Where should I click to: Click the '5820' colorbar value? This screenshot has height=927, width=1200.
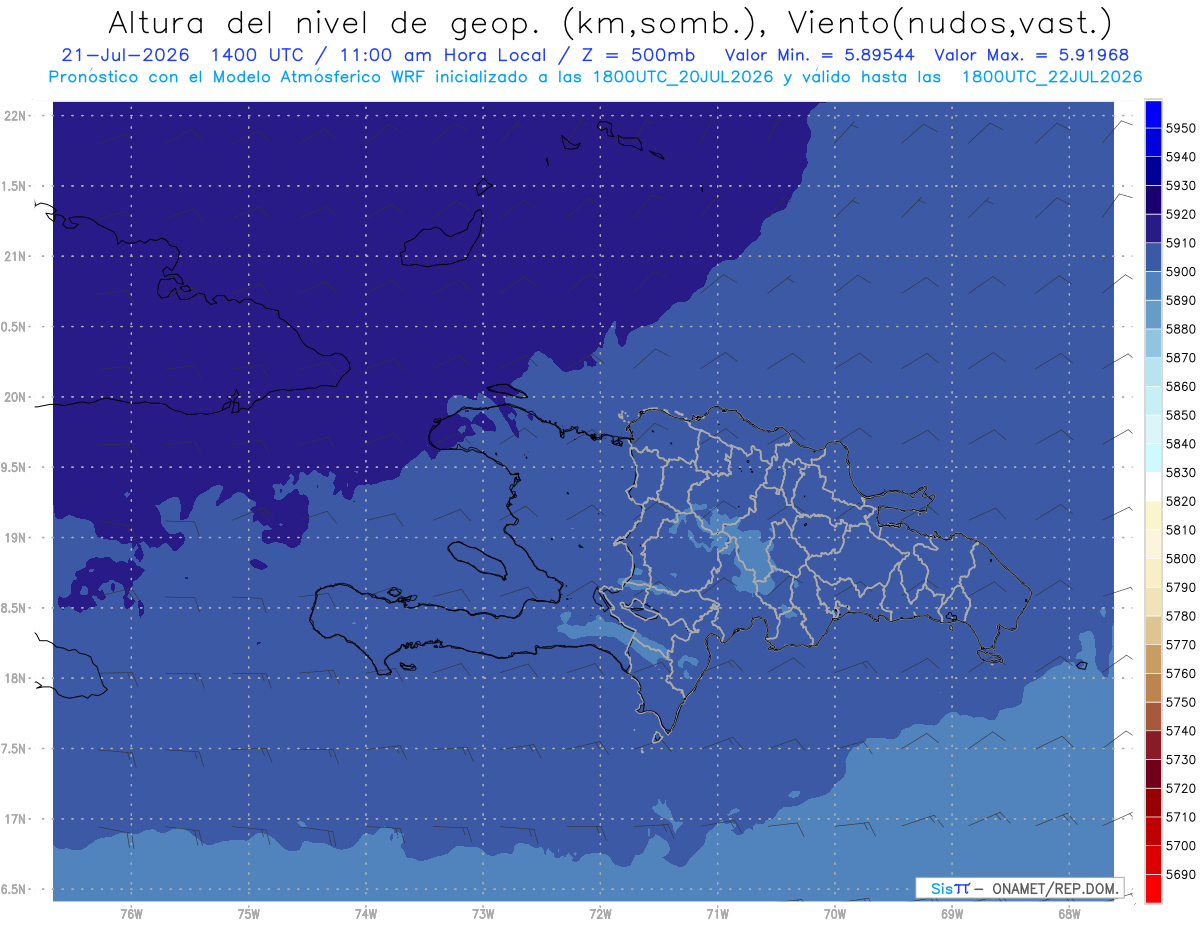point(1181,501)
